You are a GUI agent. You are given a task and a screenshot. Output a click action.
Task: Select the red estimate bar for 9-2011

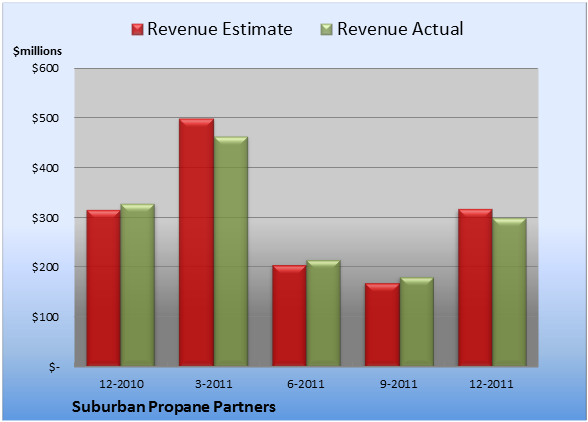[382, 324]
